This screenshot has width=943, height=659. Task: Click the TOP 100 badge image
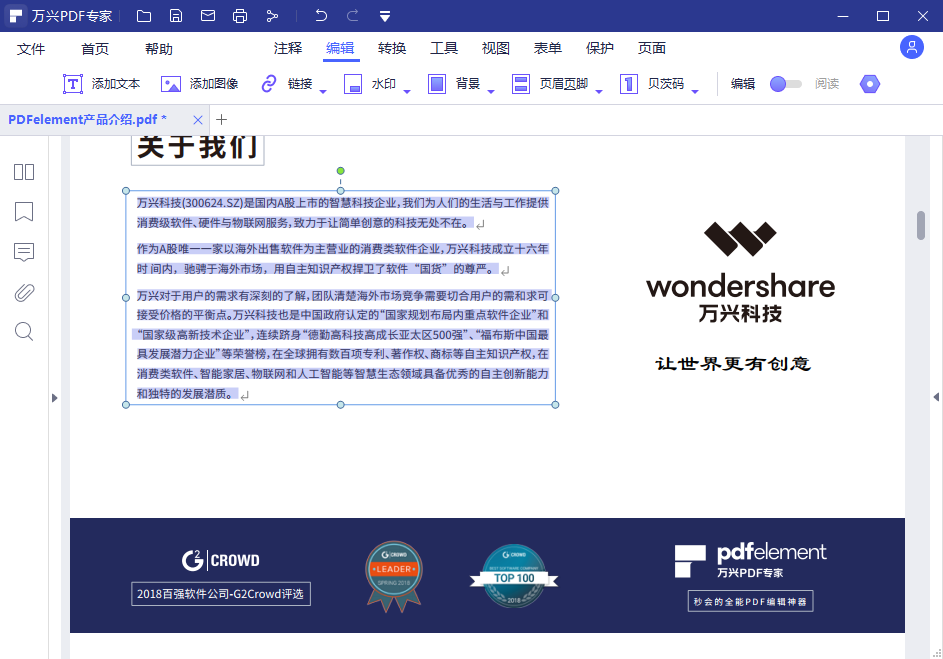[x=514, y=576]
